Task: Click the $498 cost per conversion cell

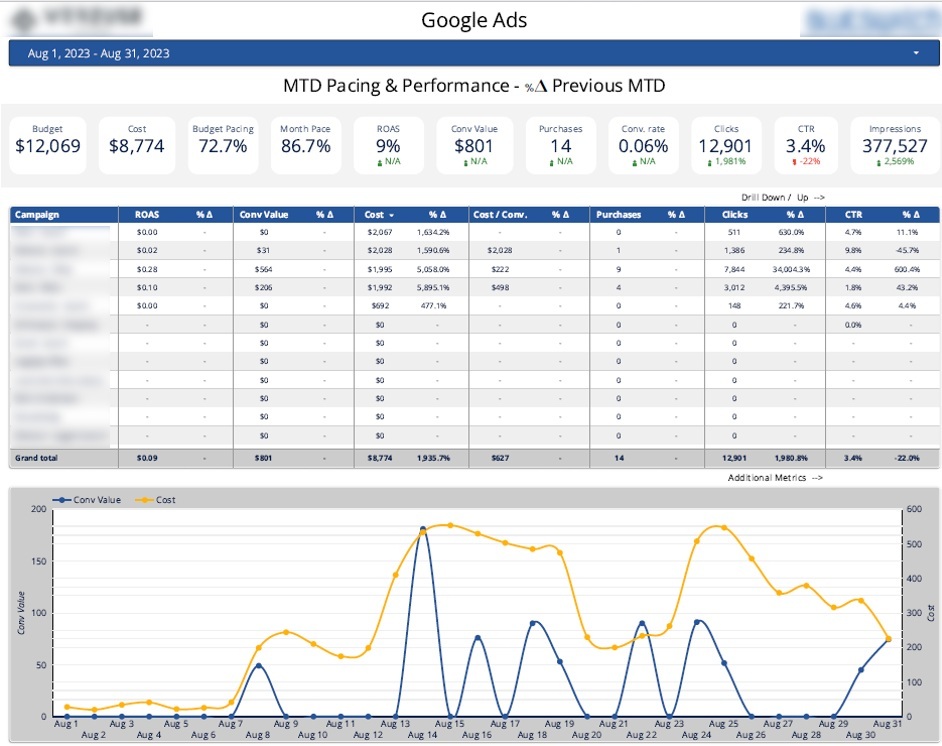Action: tap(500, 288)
